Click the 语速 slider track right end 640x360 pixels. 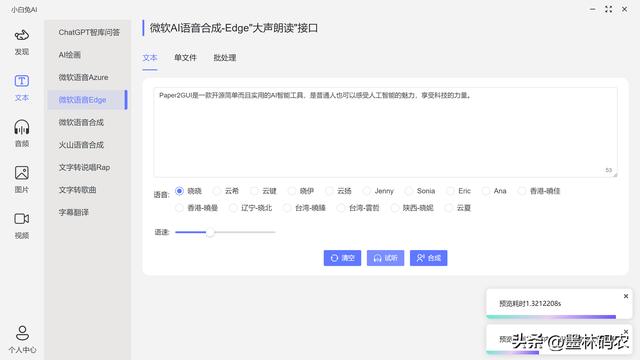click(274, 232)
